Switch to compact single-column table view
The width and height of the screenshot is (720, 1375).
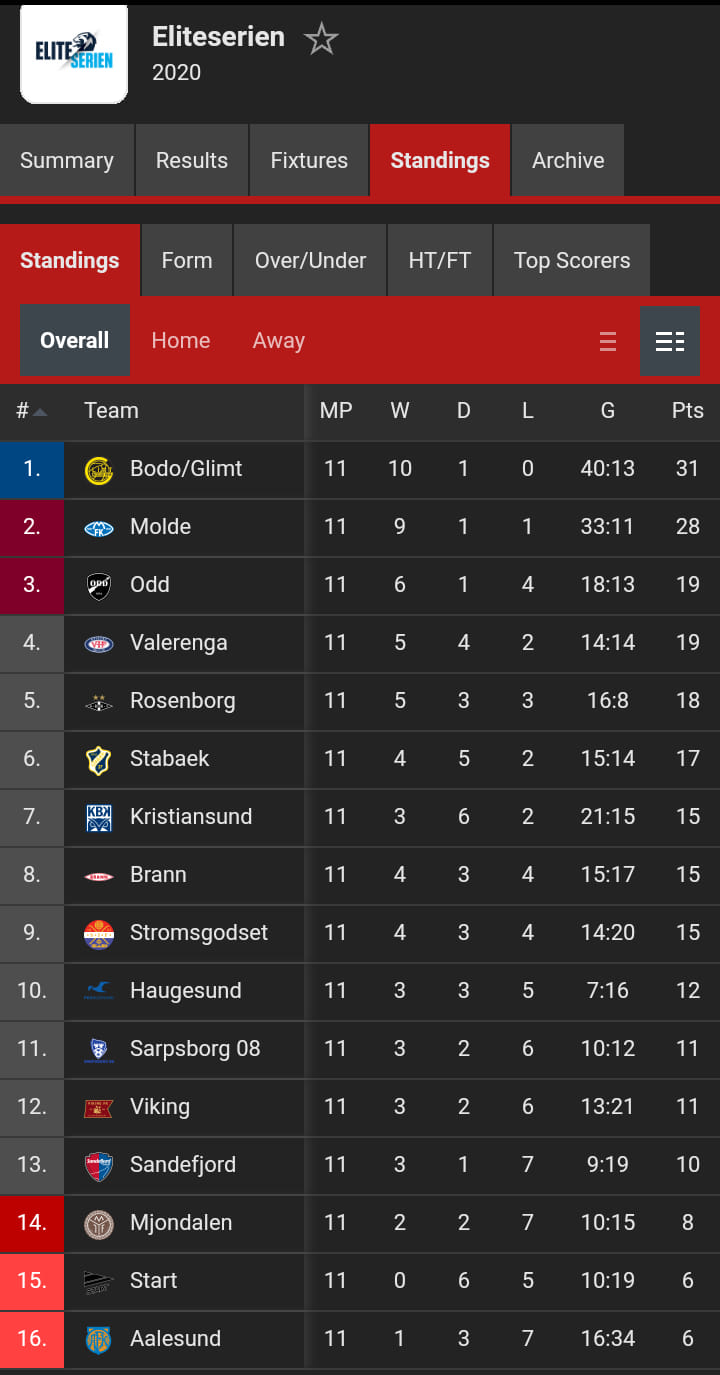point(608,341)
